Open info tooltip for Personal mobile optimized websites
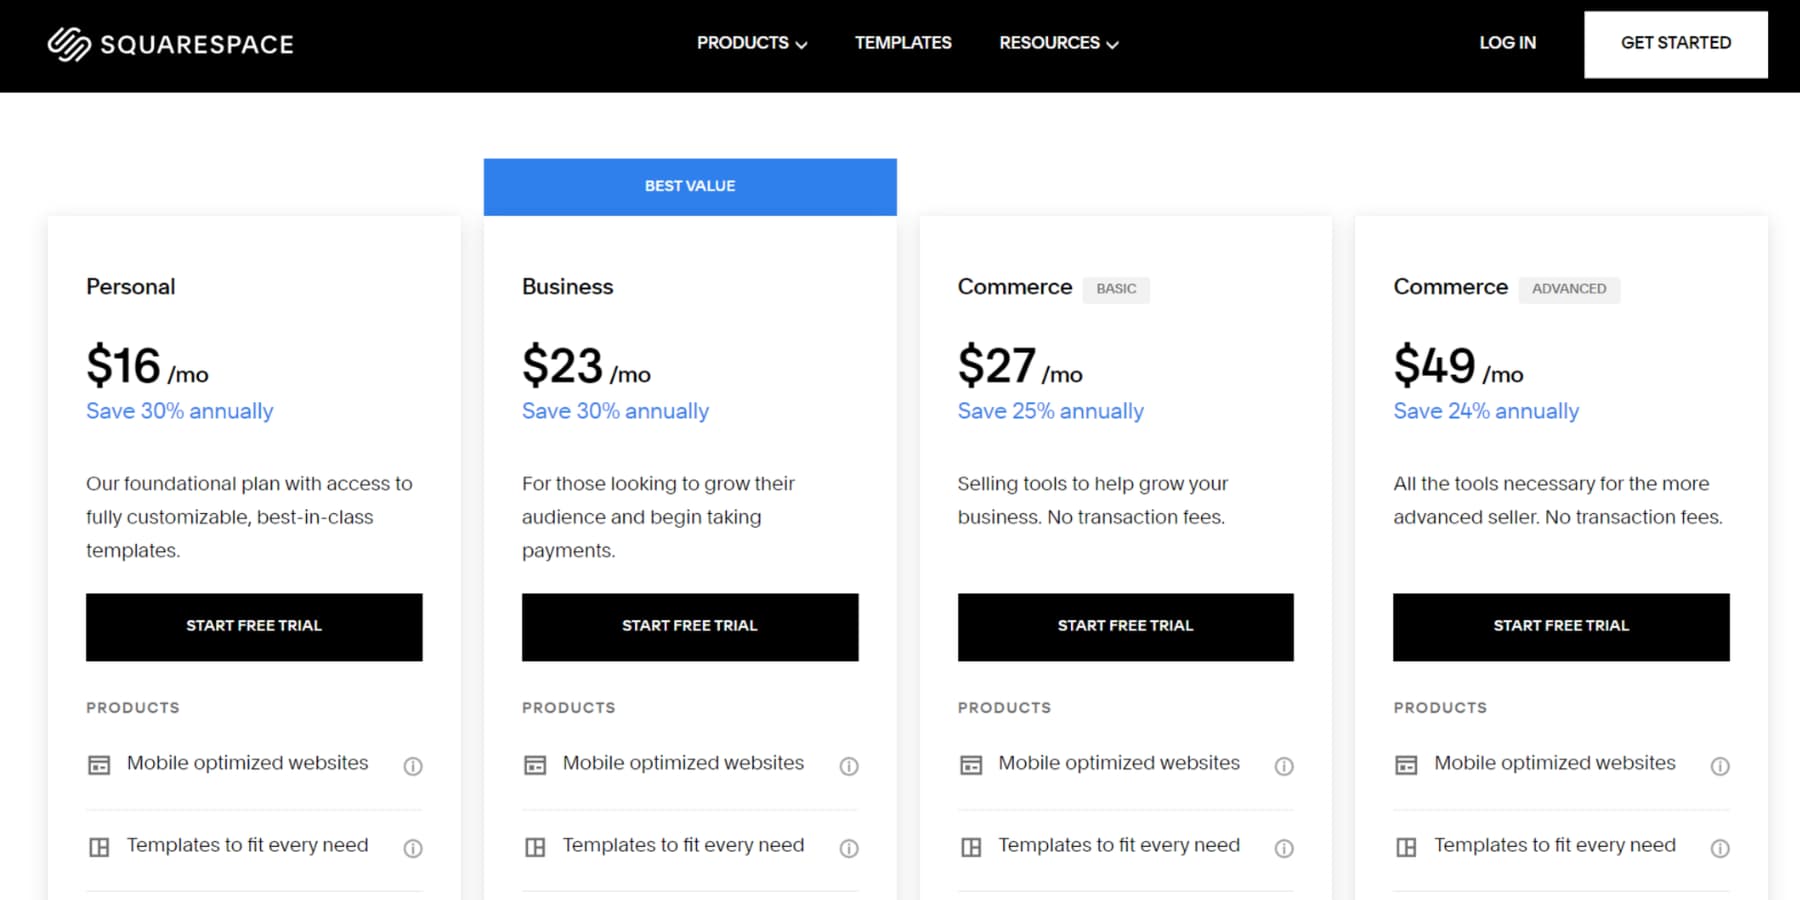1800x900 pixels. tap(412, 766)
